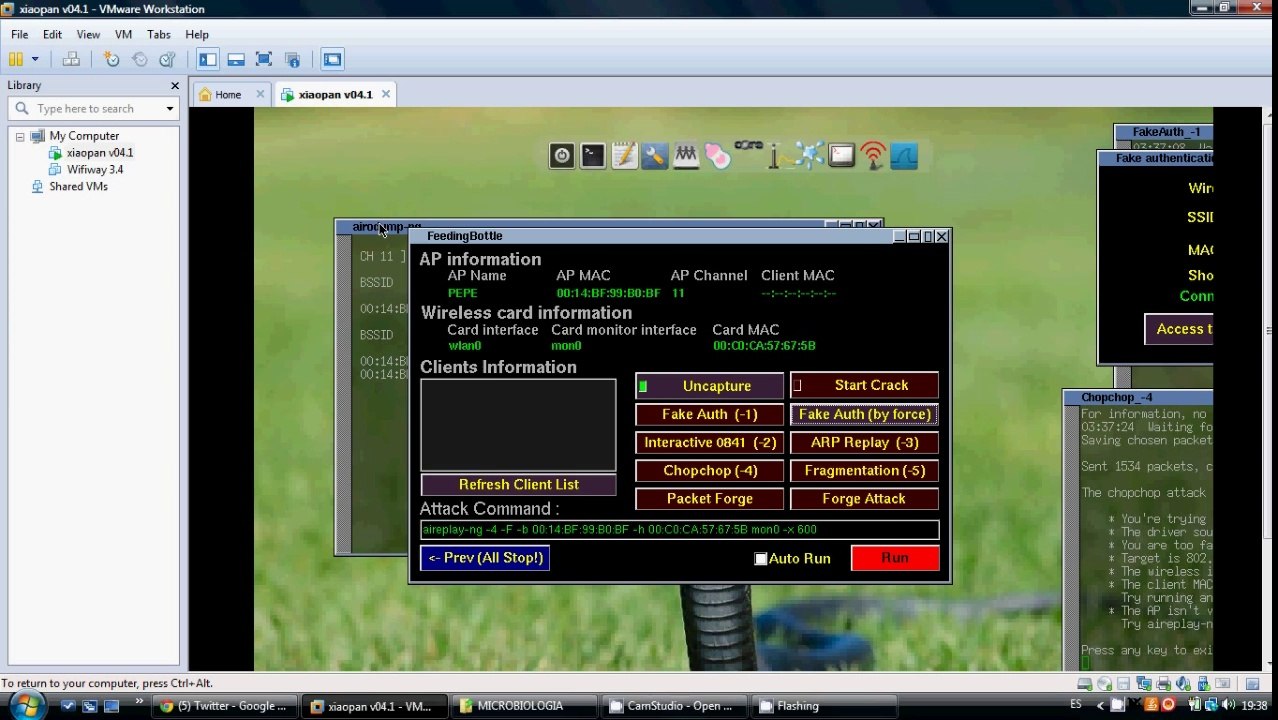Click the Prev (All Stop!) button
1278x720 pixels.
tap(484, 558)
